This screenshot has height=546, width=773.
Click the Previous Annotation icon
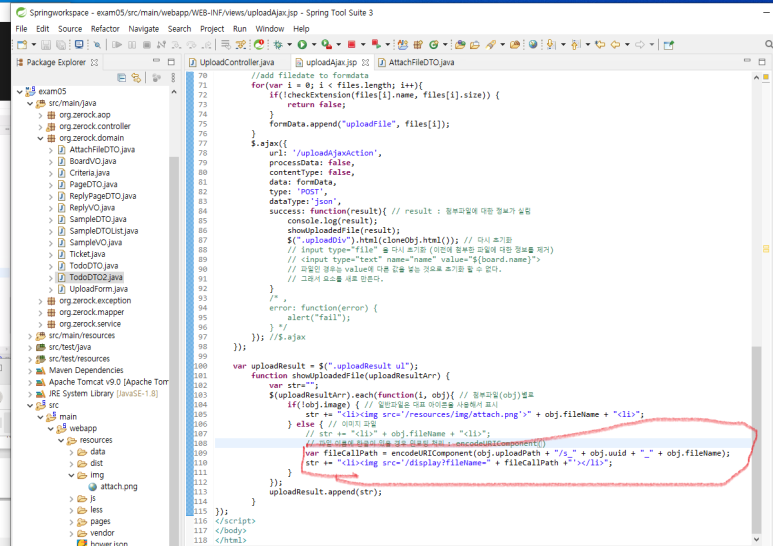[575, 45]
